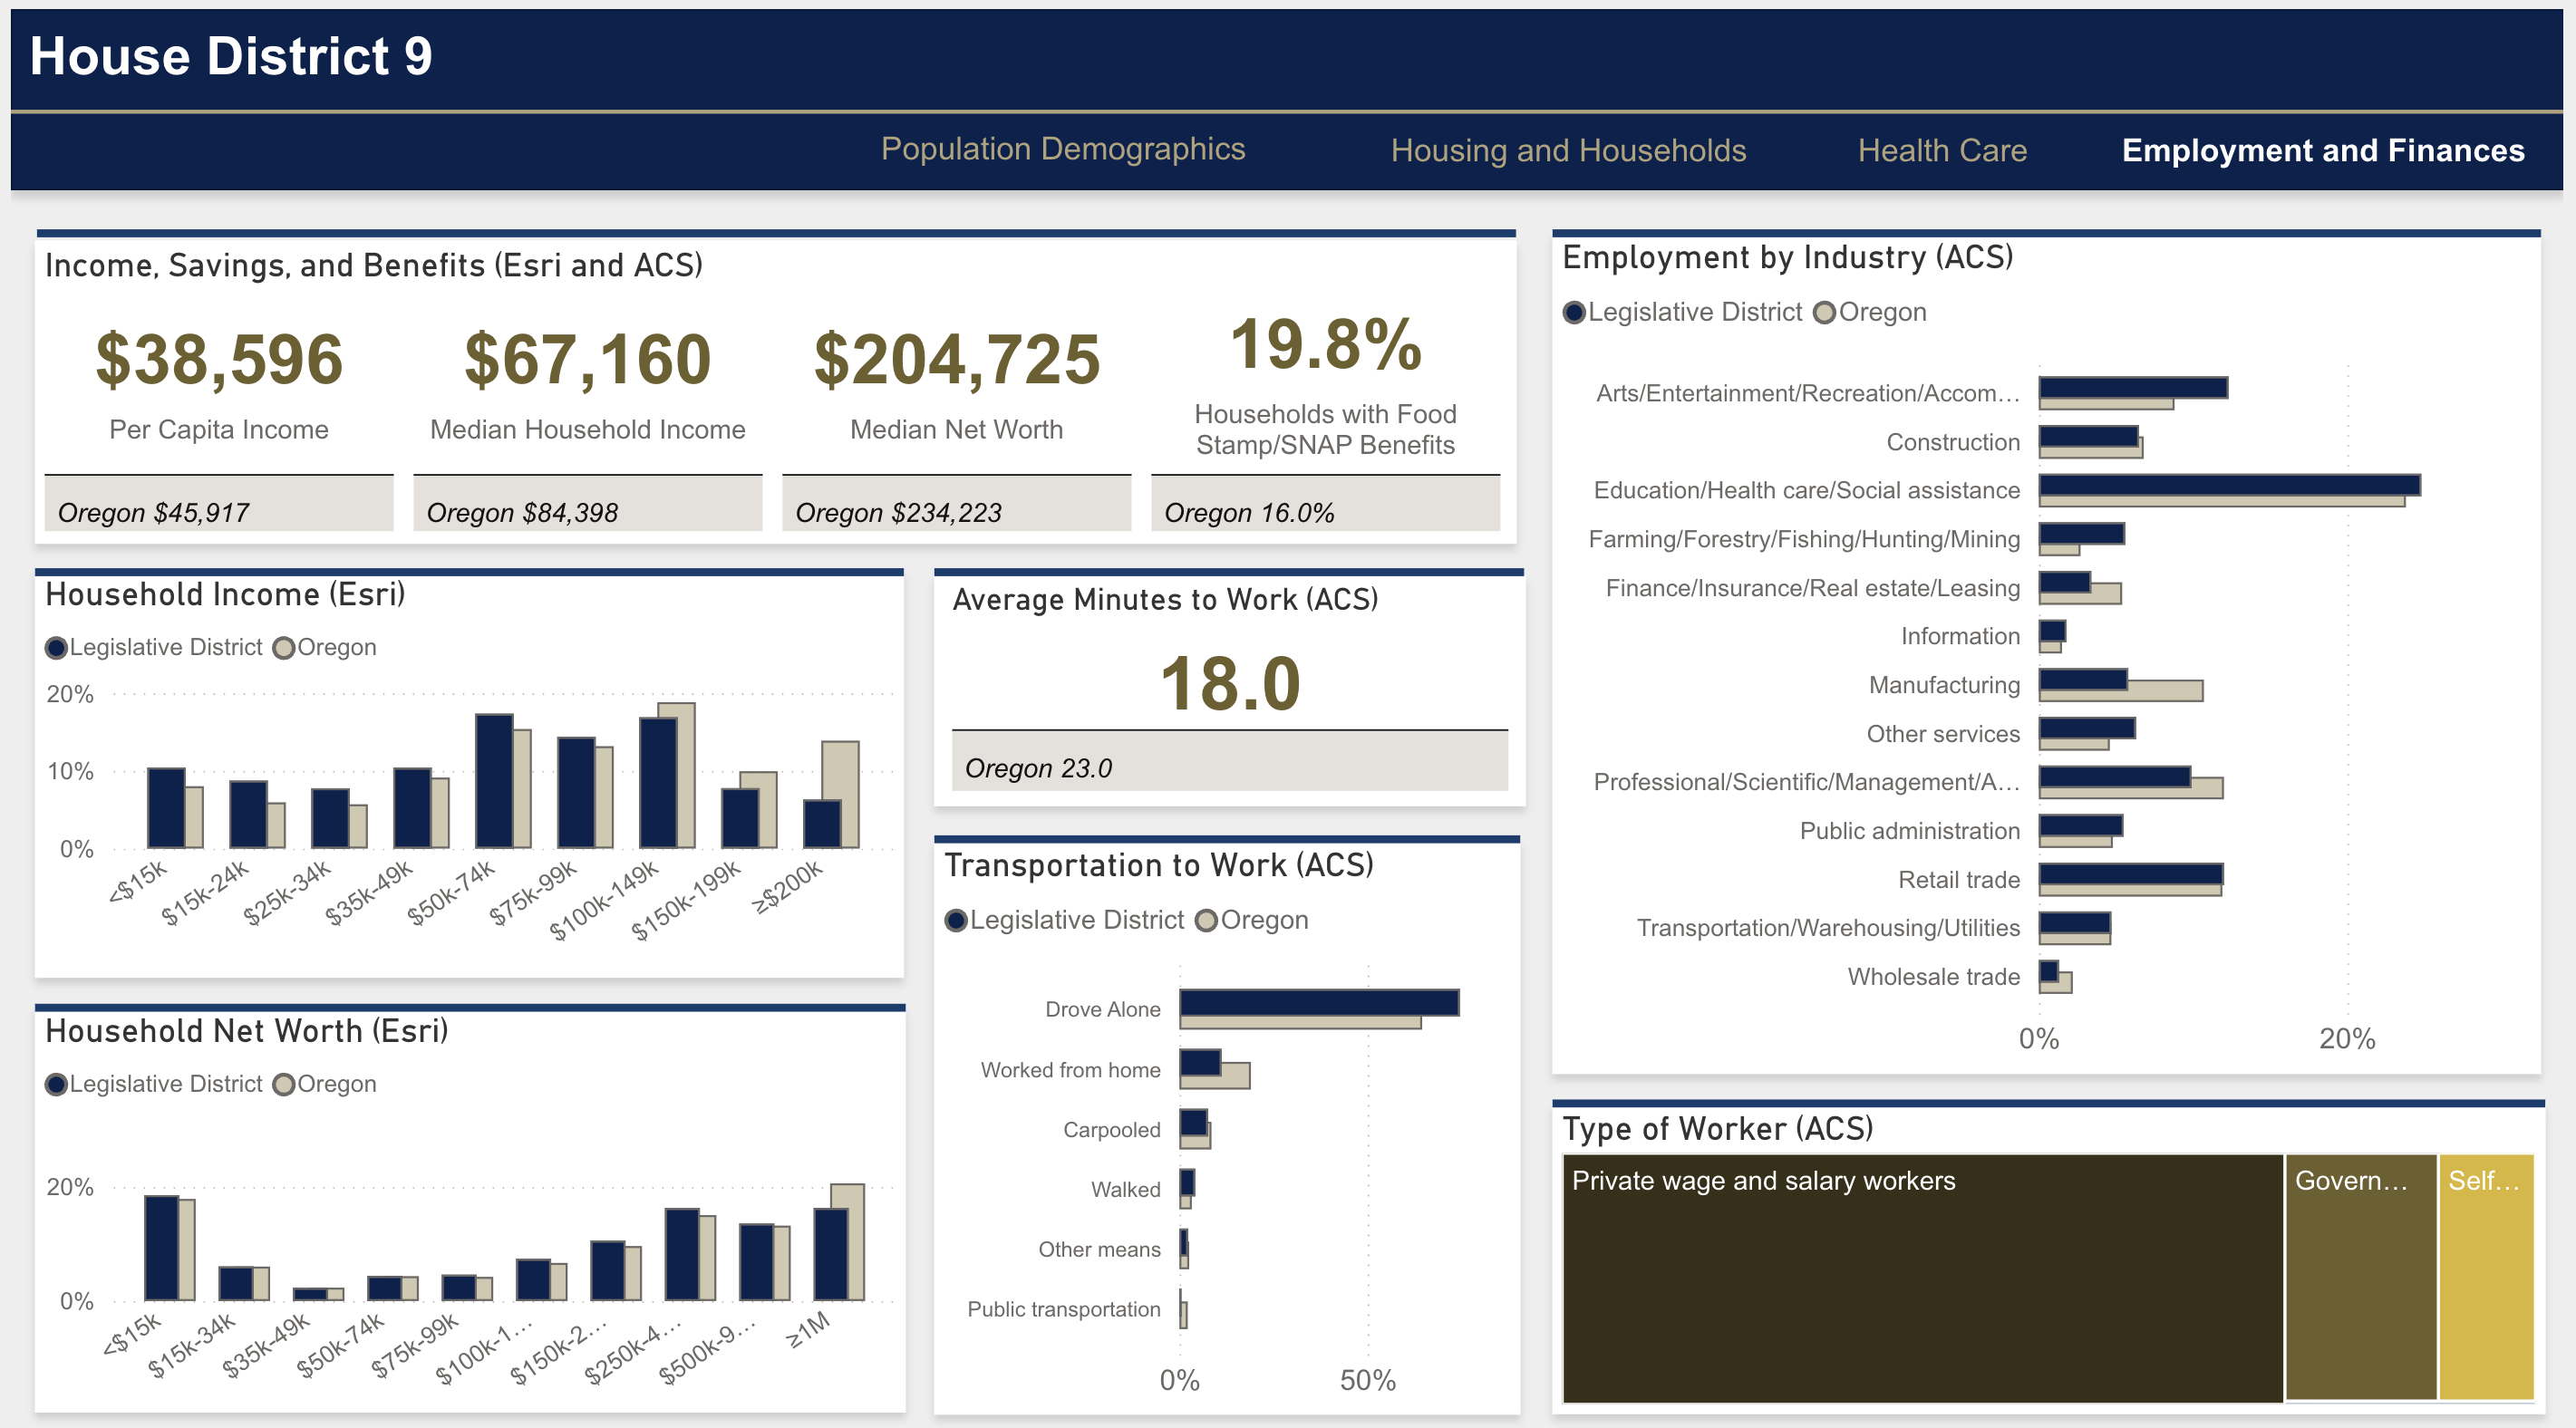Click Oregon legend dot in Household Income
This screenshot has height=1428, width=2576.
(284, 648)
